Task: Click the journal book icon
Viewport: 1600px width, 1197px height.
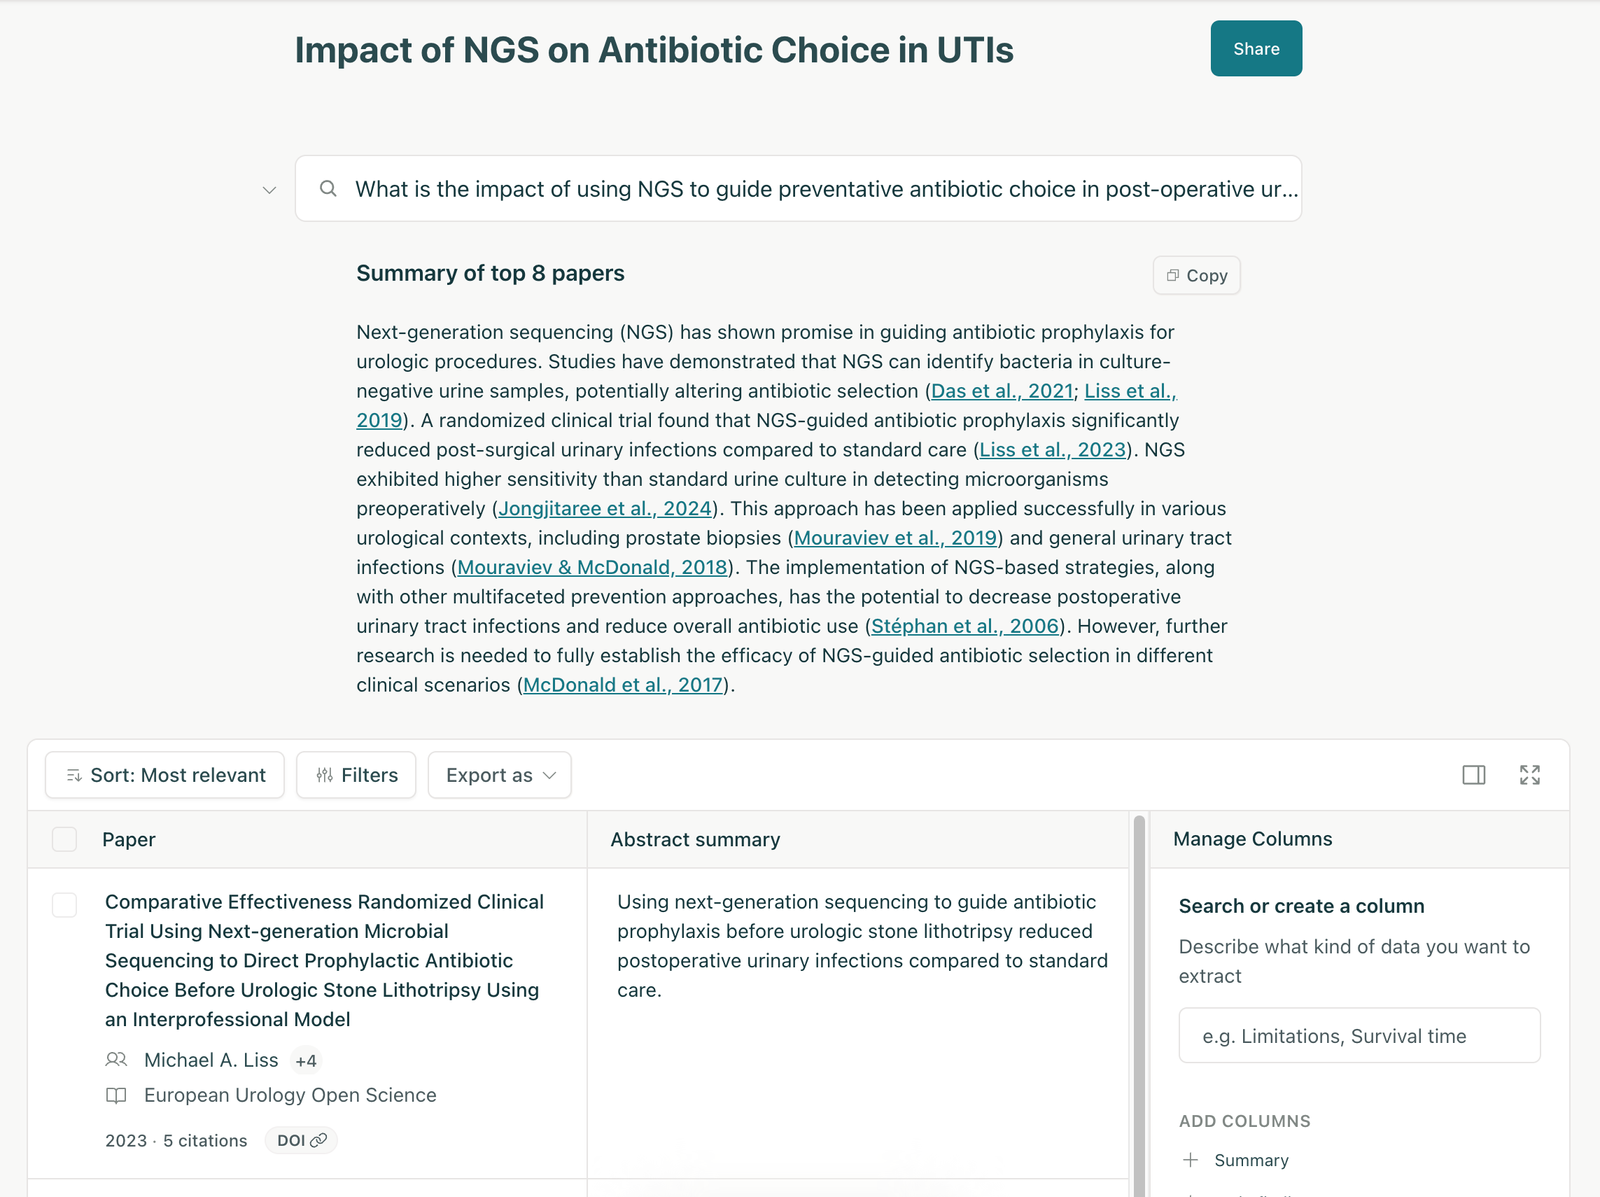Action: [x=116, y=1095]
